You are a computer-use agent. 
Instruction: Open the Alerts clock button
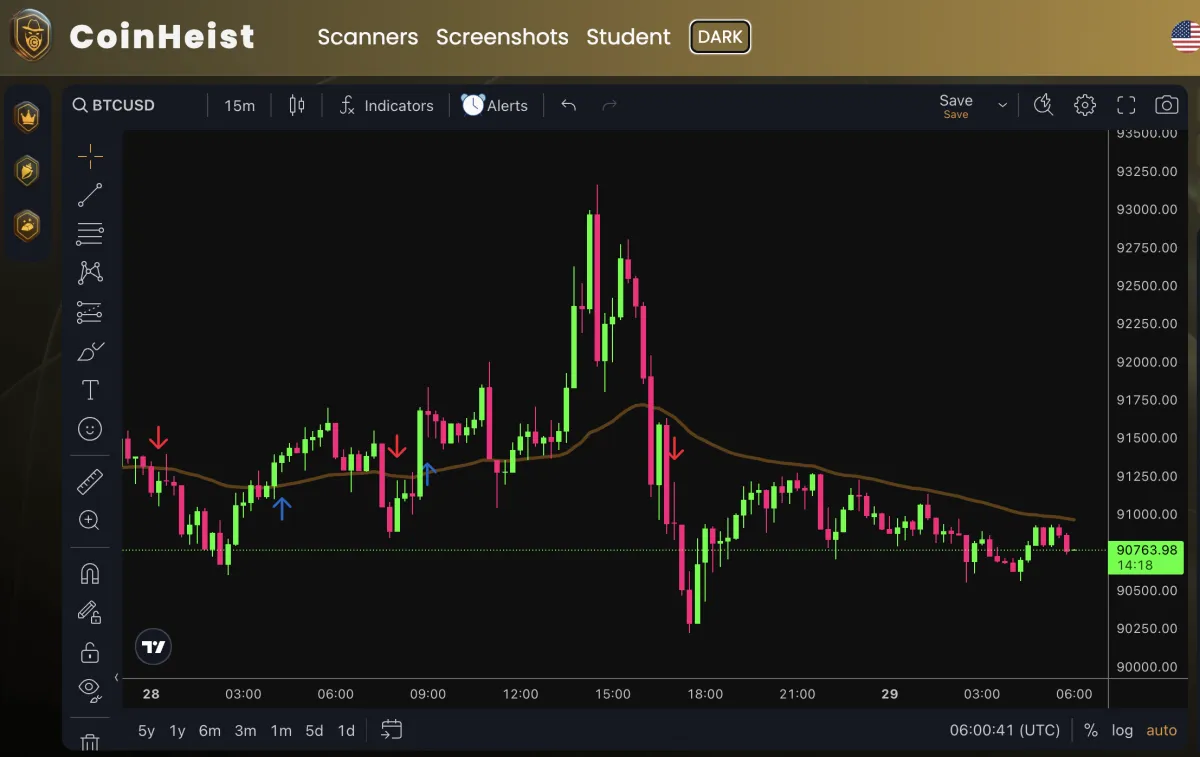[494, 105]
